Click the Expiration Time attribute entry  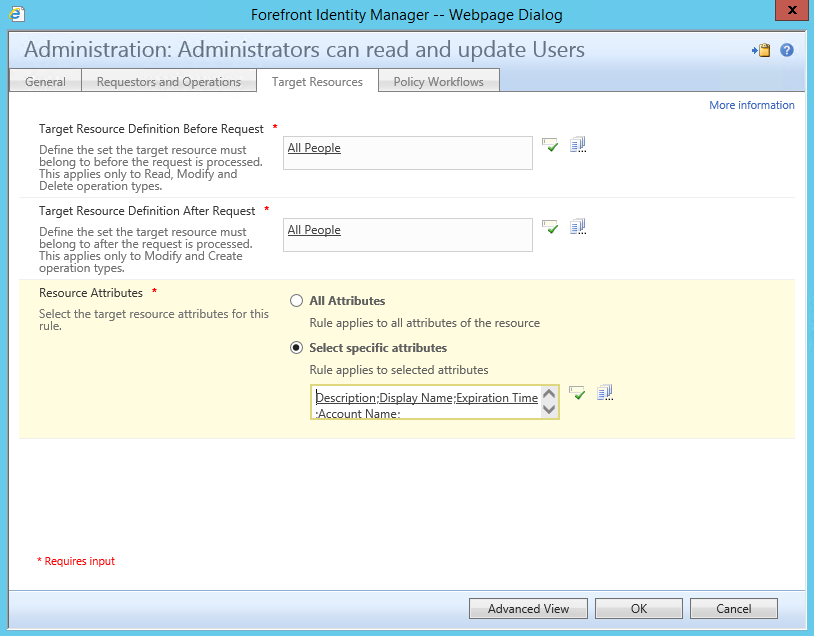tap(497, 398)
